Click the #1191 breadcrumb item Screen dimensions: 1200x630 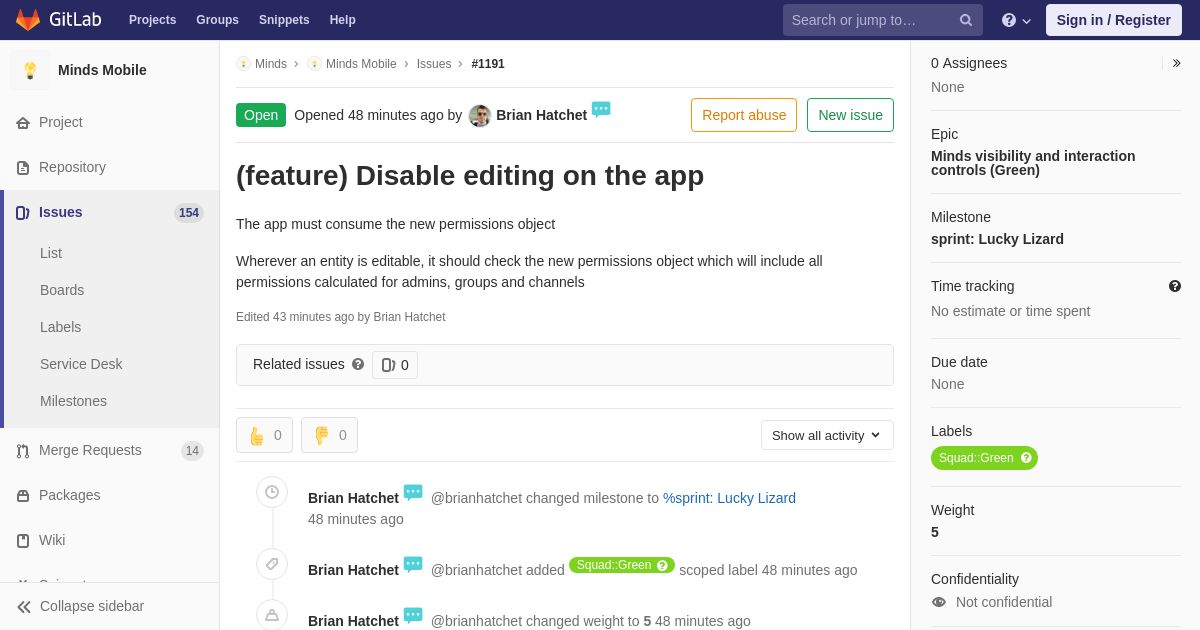pos(488,64)
